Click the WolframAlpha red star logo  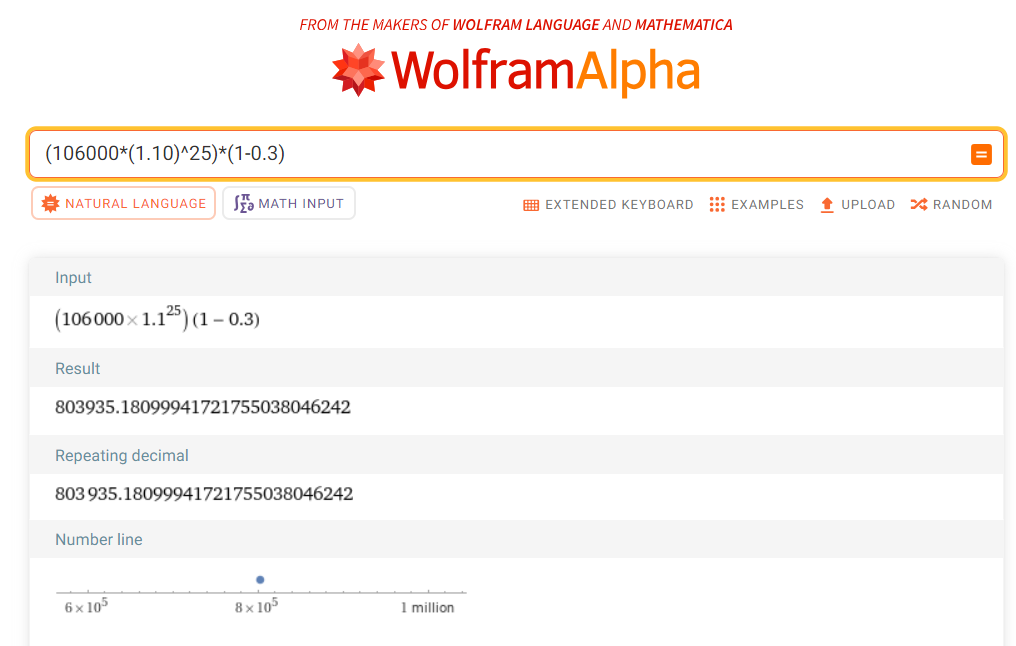pyautogui.click(x=358, y=70)
